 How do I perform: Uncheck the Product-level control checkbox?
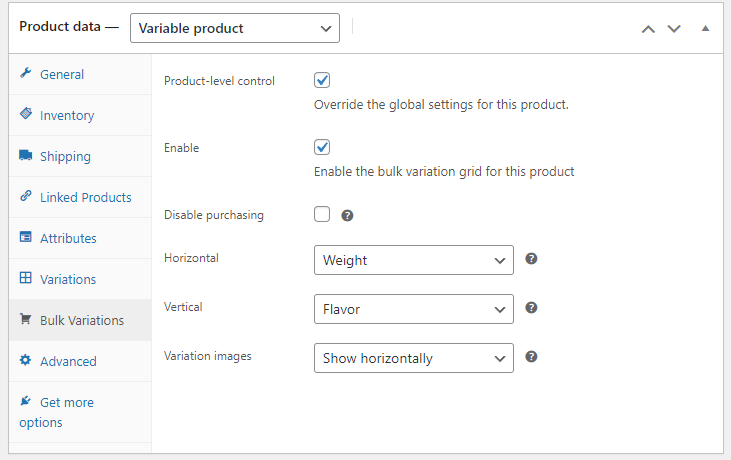pyautogui.click(x=322, y=80)
